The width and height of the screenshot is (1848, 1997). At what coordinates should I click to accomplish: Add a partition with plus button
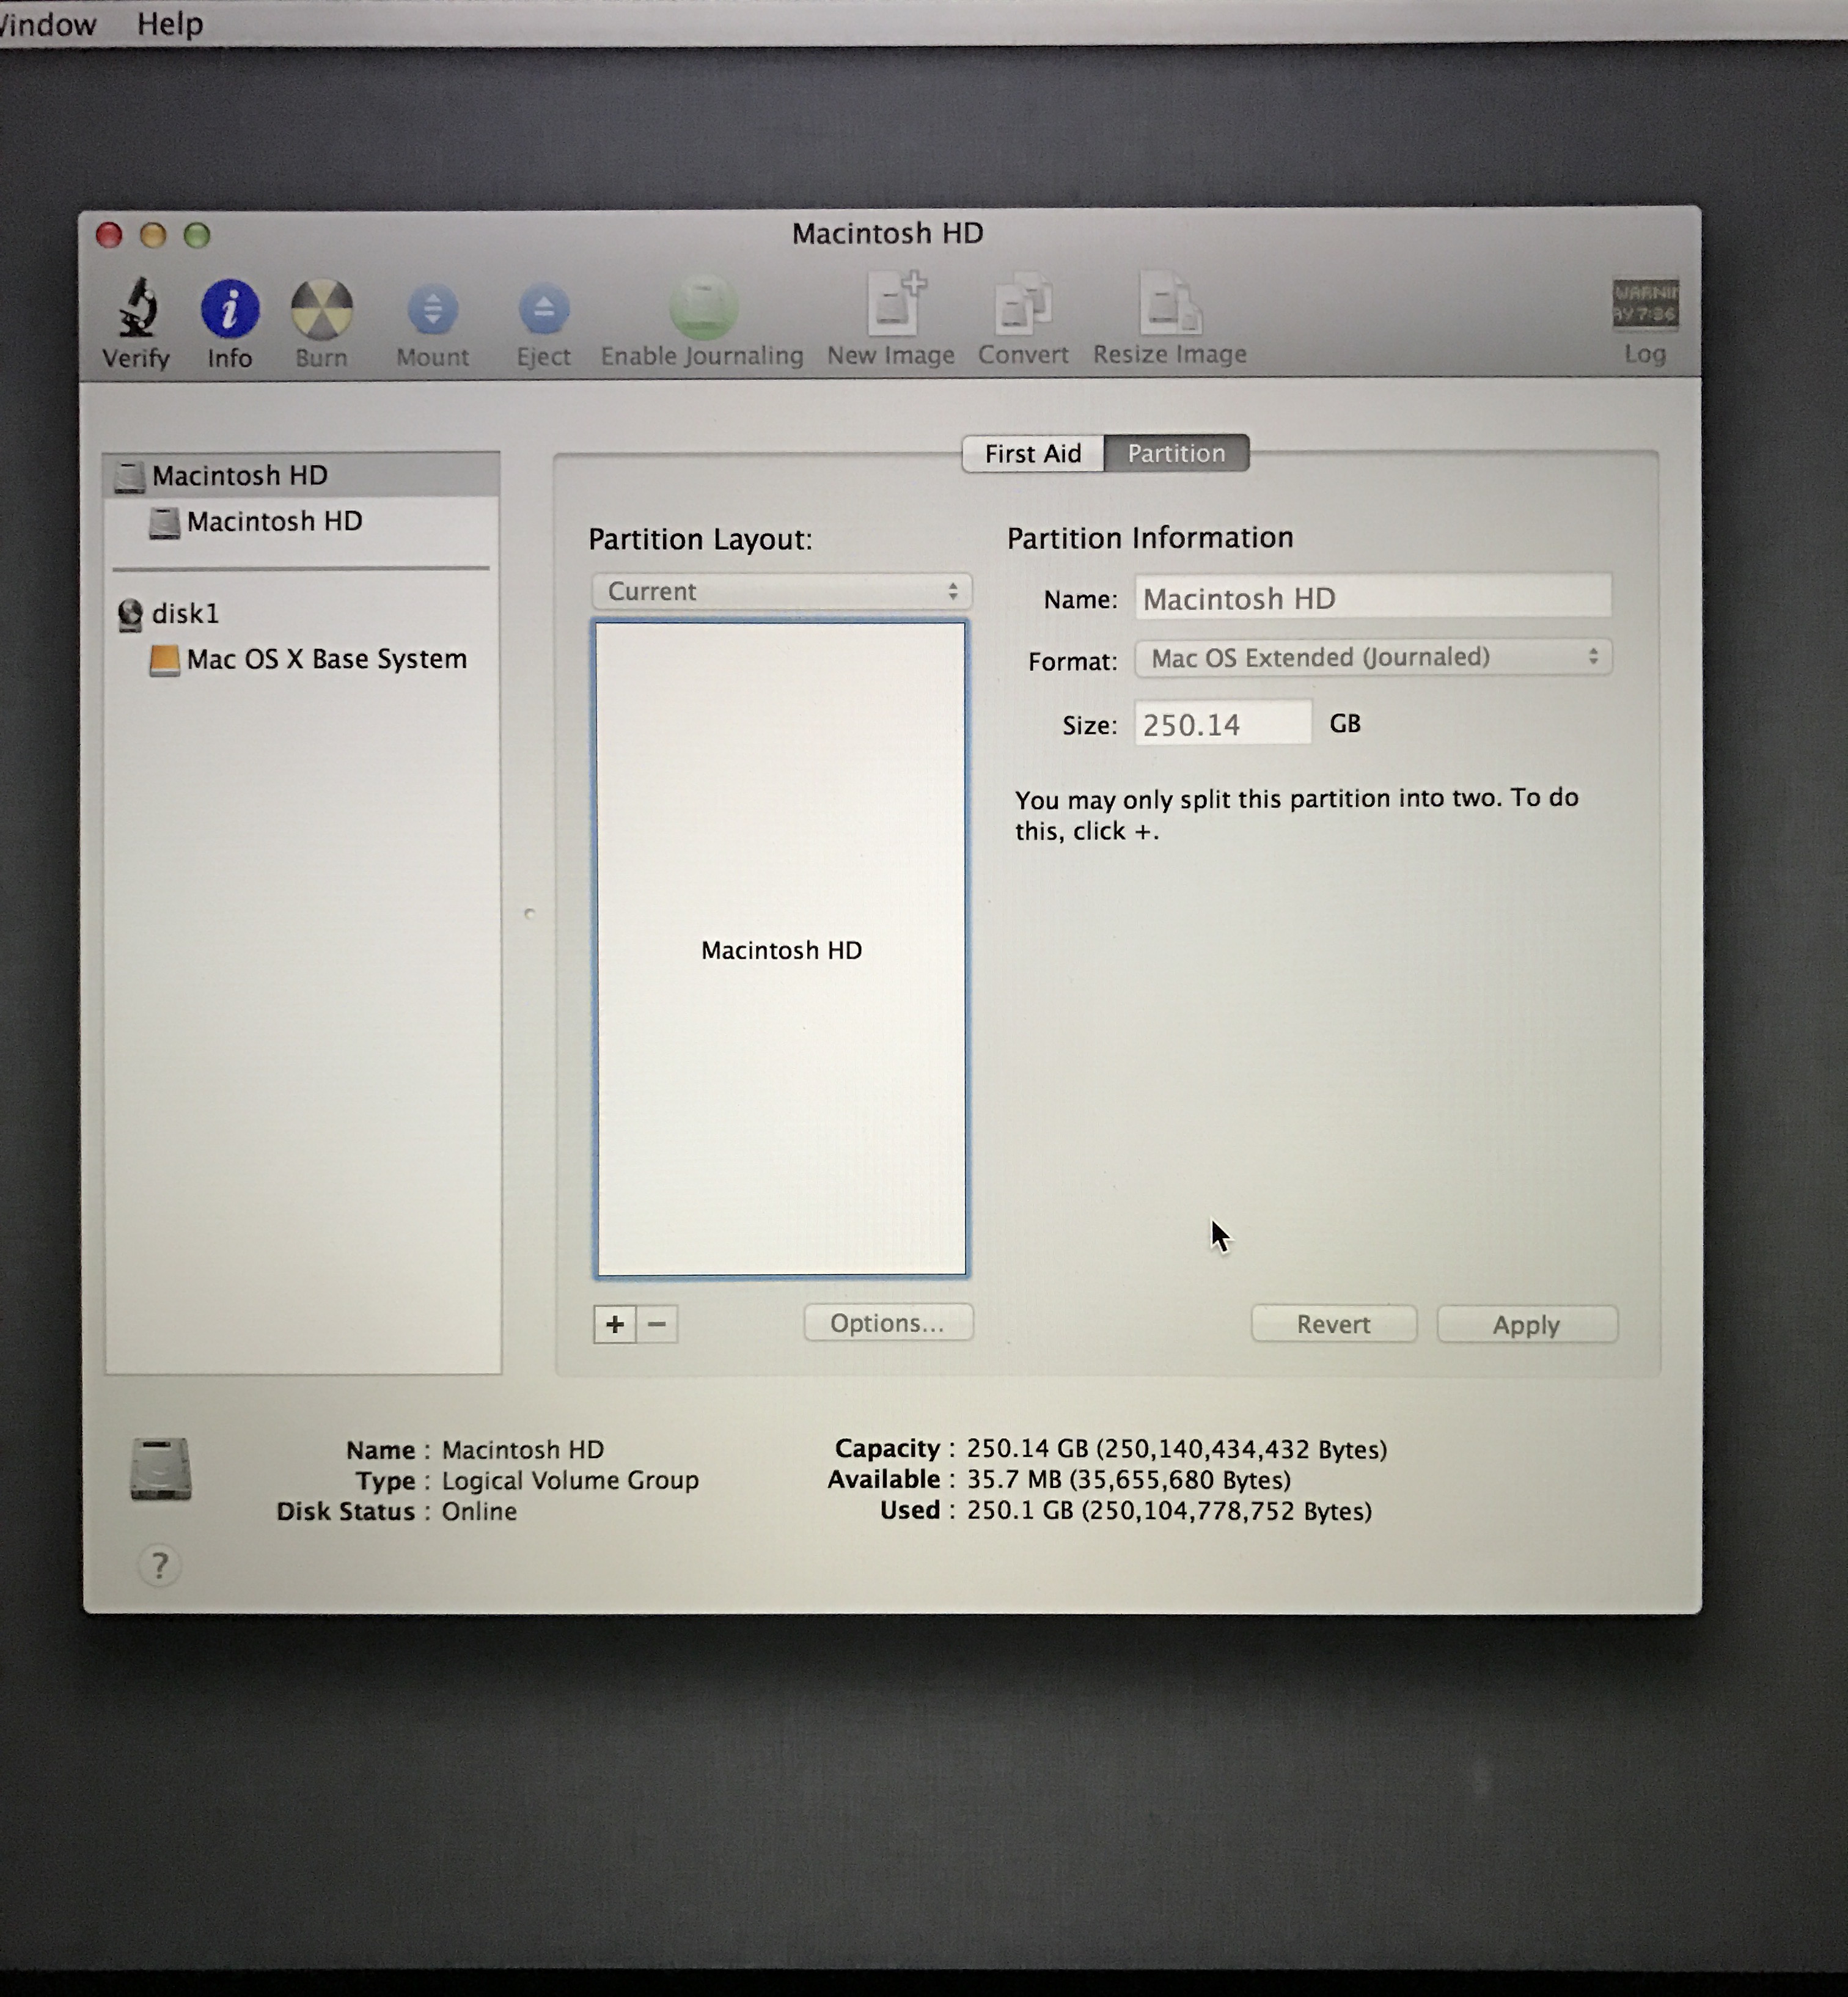(x=614, y=1324)
